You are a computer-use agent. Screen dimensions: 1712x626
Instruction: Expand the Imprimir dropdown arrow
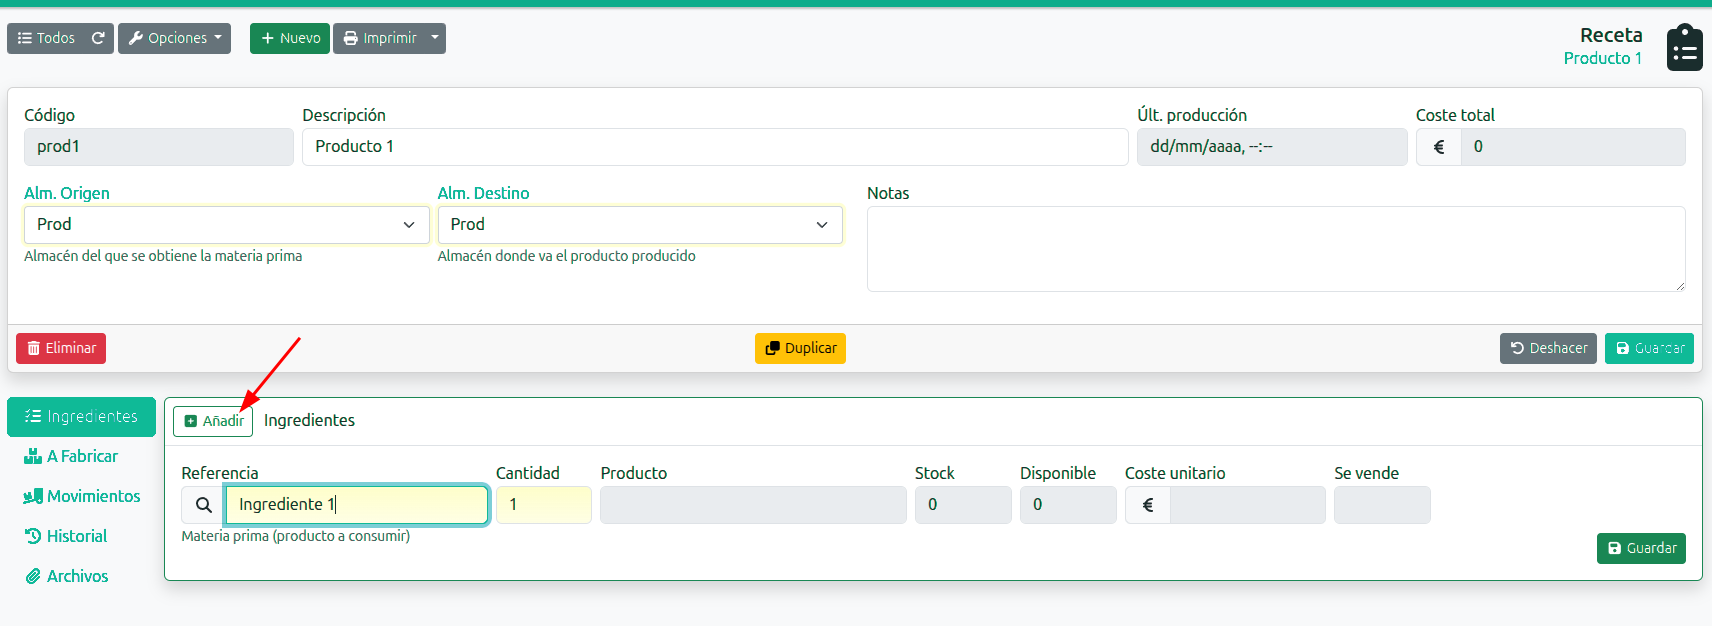(x=435, y=38)
